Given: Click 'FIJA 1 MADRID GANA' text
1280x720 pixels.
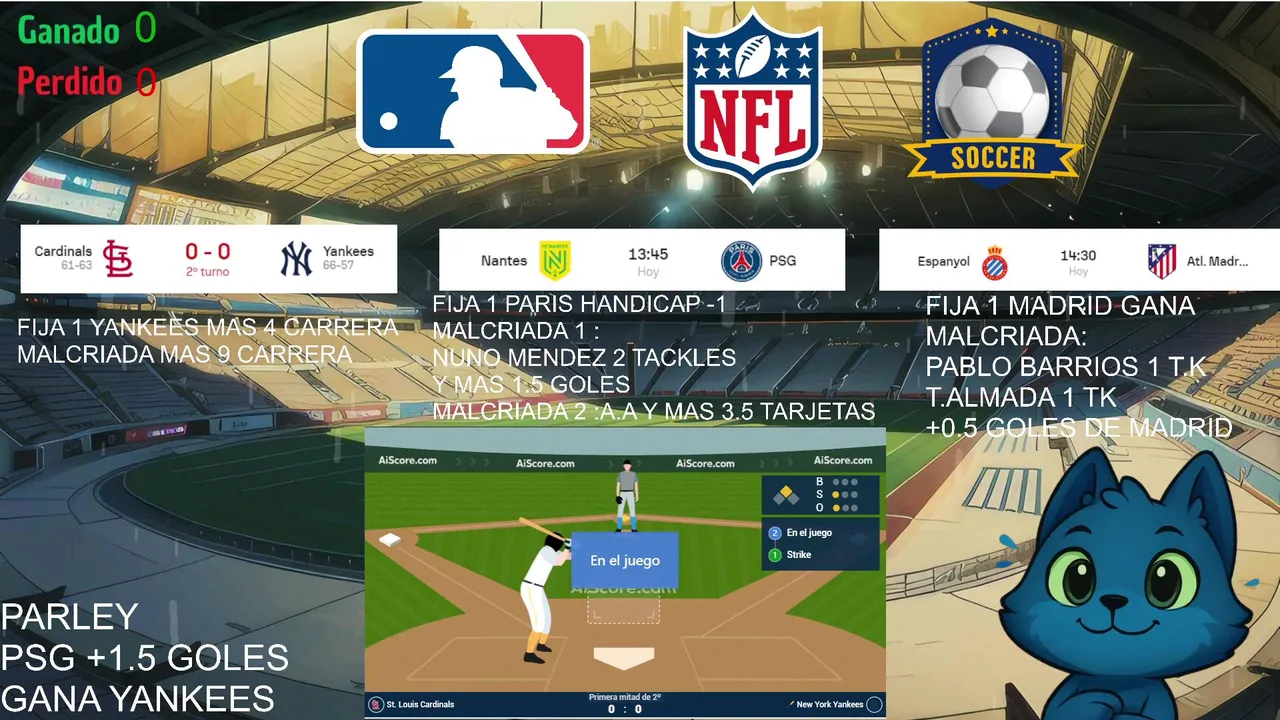Looking at the screenshot, I should tap(1060, 306).
